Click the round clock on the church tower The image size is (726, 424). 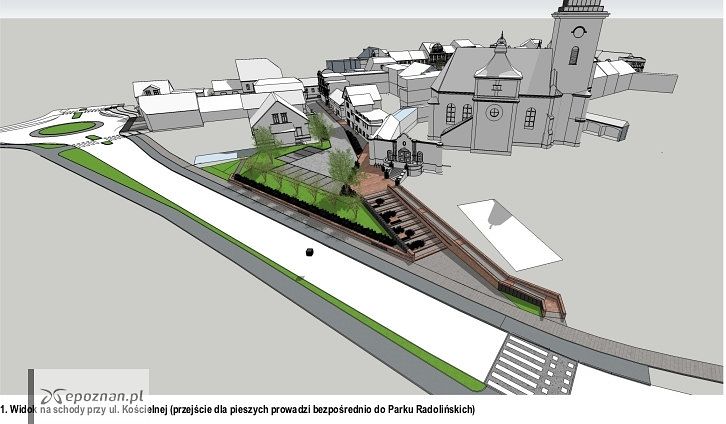pyautogui.click(x=578, y=32)
